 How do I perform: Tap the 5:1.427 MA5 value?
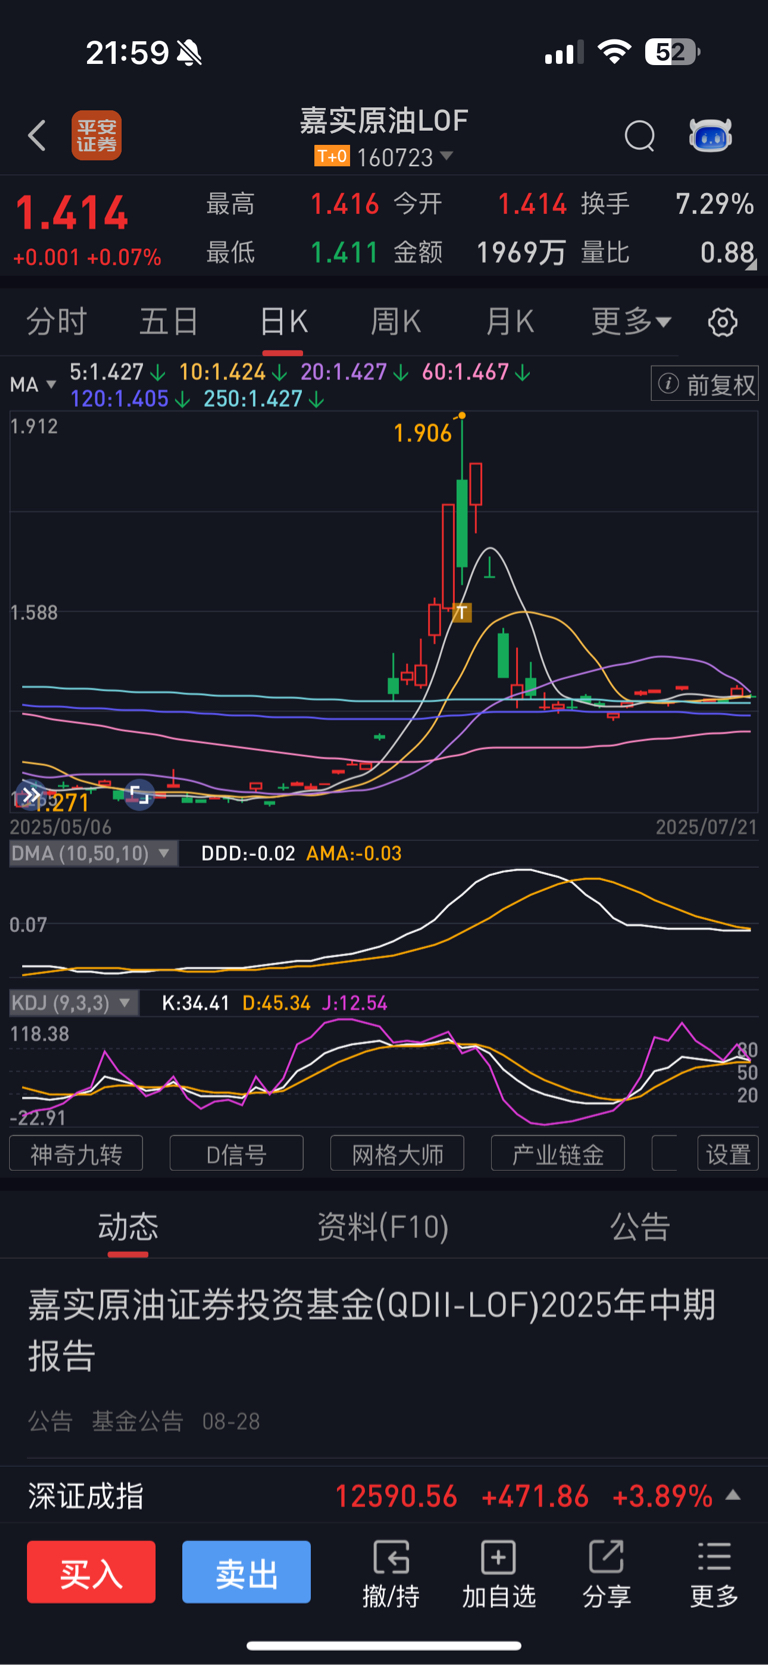point(107,372)
